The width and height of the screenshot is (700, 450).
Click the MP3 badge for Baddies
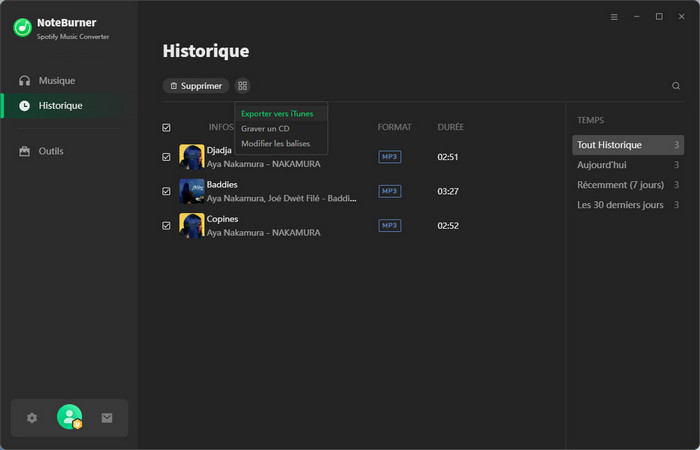[x=390, y=192]
